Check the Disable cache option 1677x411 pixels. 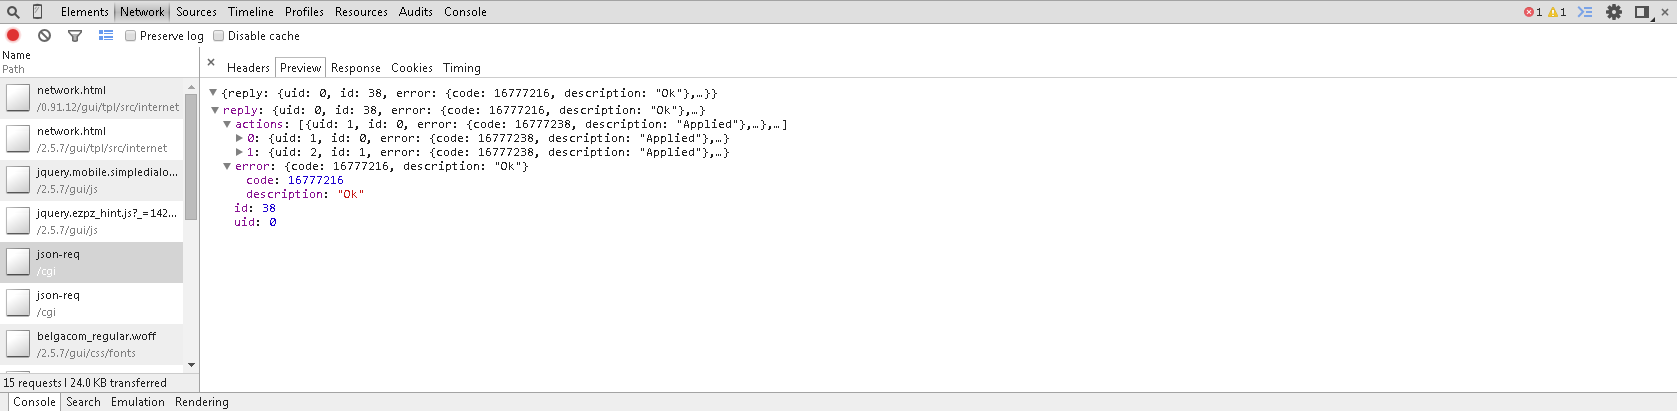pyautogui.click(x=219, y=36)
